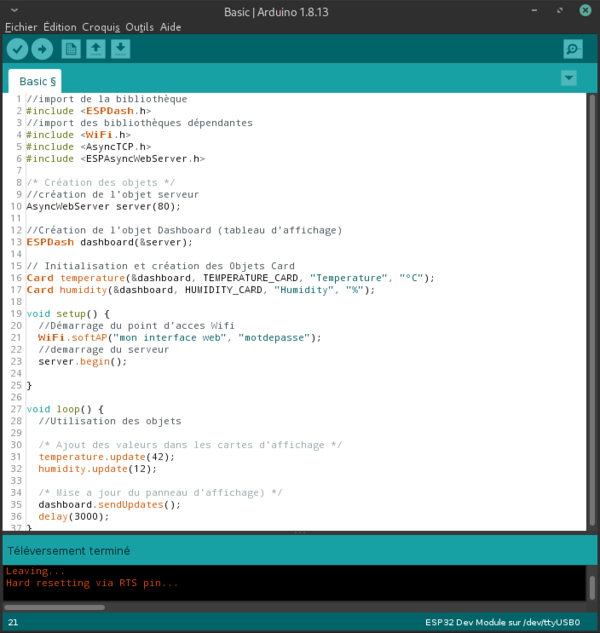Image resolution: width=600 pixels, height=633 pixels.
Task: Click the console vertical scrollbar
Action: [x=592, y=588]
